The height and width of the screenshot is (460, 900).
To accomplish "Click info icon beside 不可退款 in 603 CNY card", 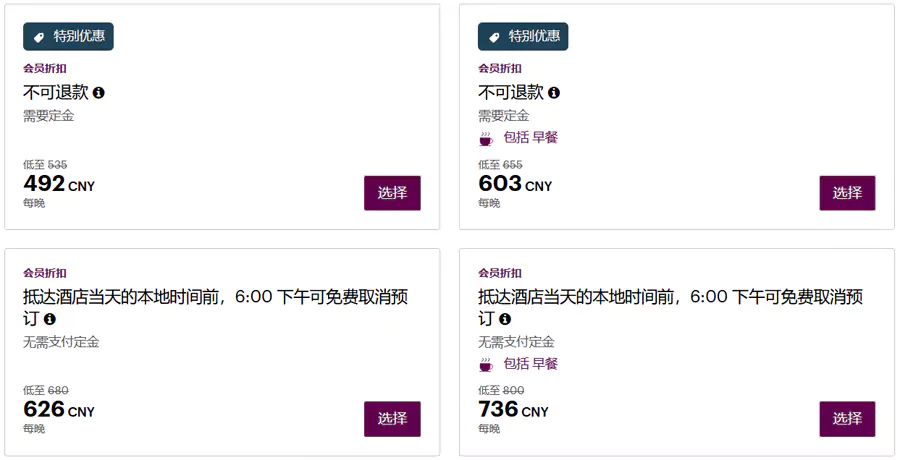I will pos(554,93).
